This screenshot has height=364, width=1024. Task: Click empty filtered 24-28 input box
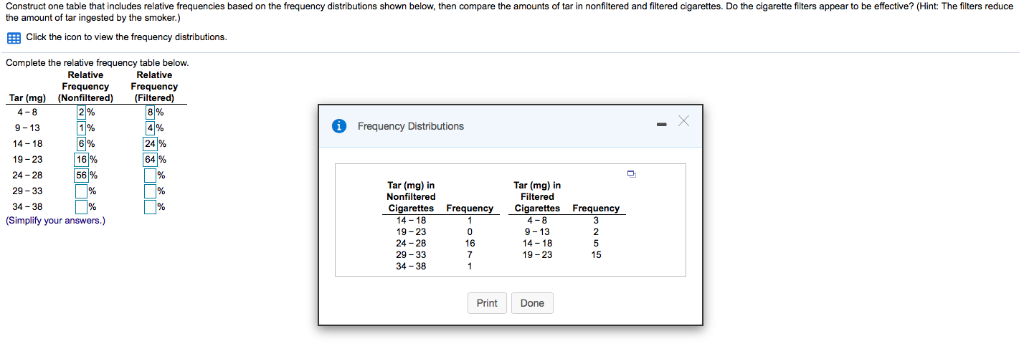150,175
